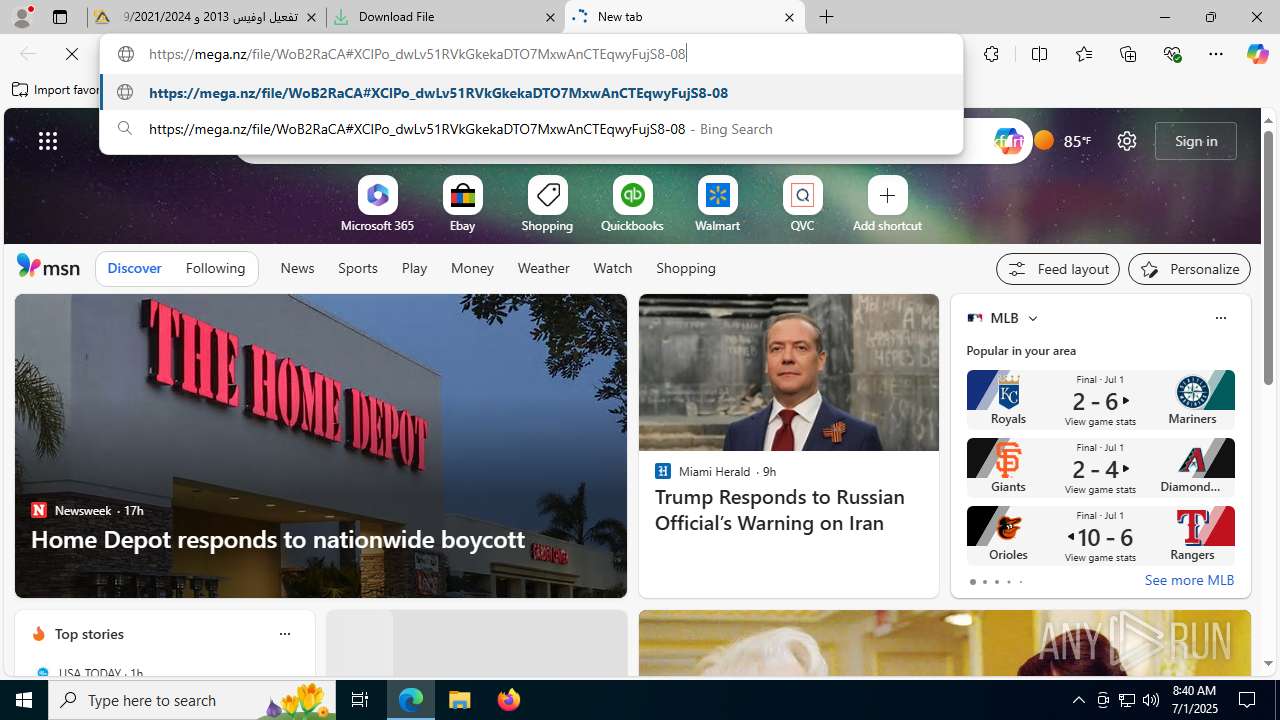The height and width of the screenshot is (720, 1280).
Task: Click the address bar URL field
Action: (531, 54)
